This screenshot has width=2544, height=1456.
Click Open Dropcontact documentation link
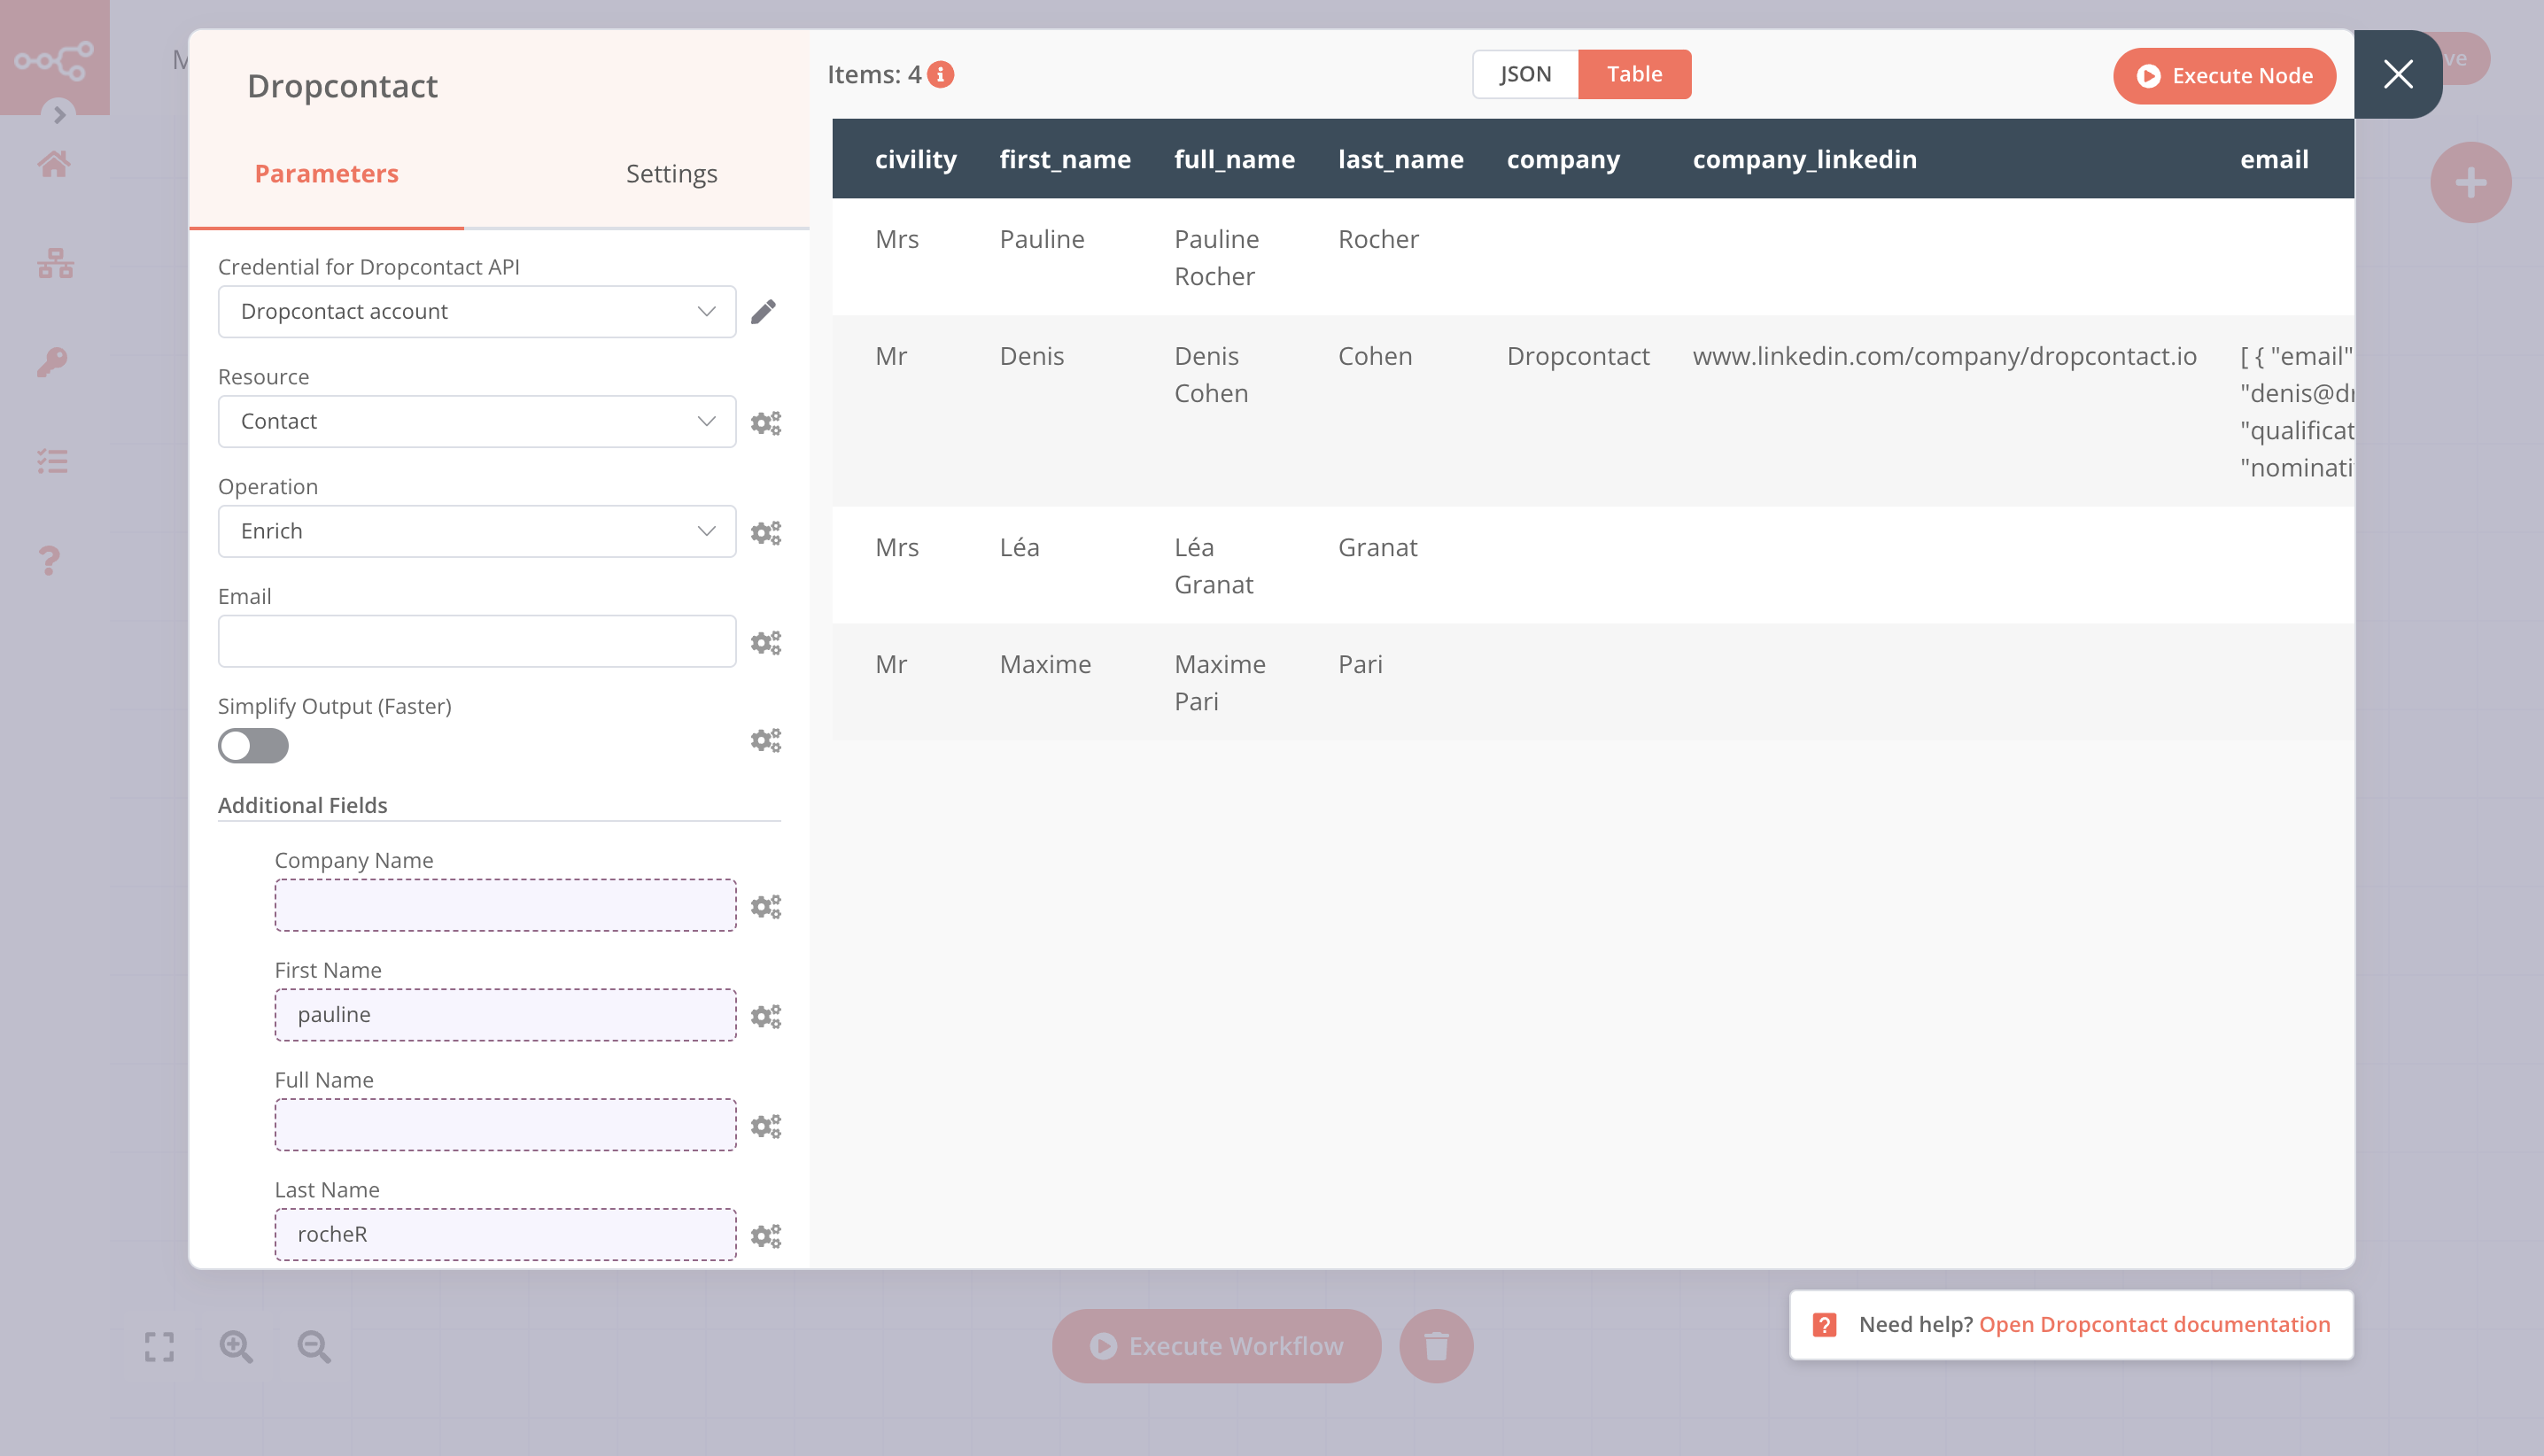2154,1323
